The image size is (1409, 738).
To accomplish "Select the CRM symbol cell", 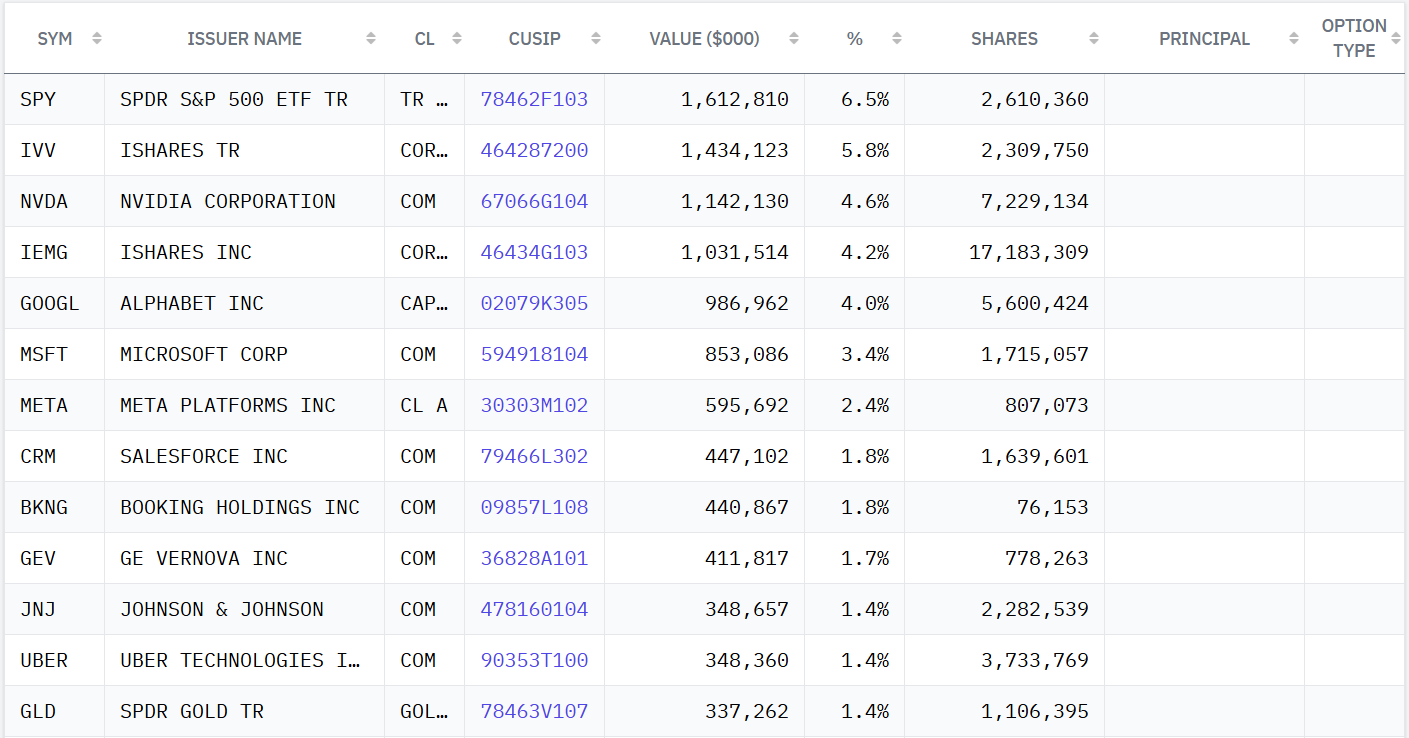I will coord(55,456).
